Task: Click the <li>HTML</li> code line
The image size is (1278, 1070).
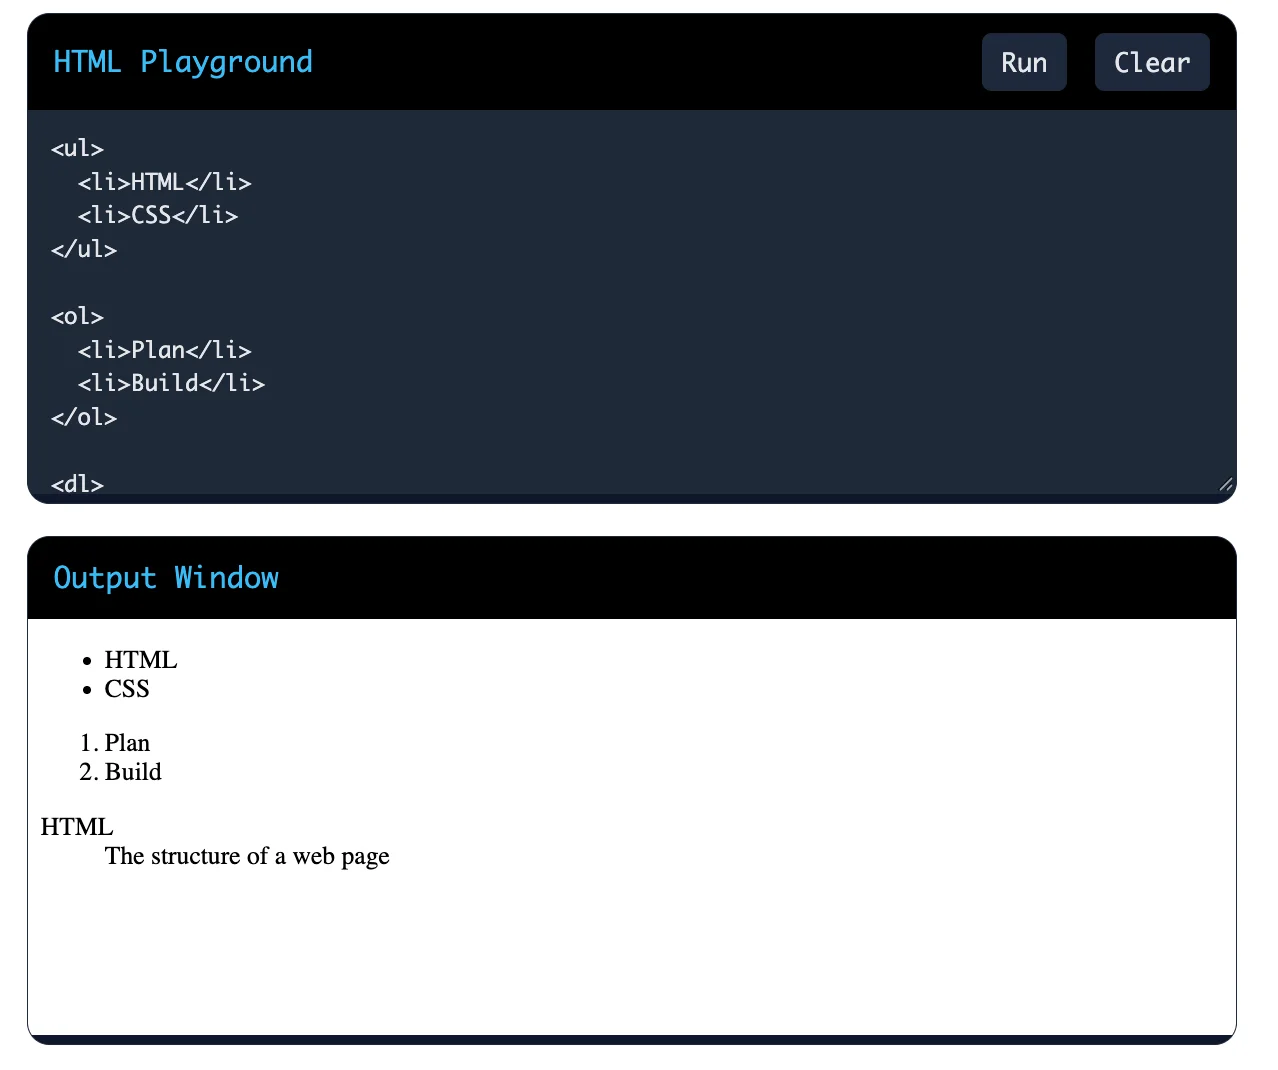Action: (165, 182)
